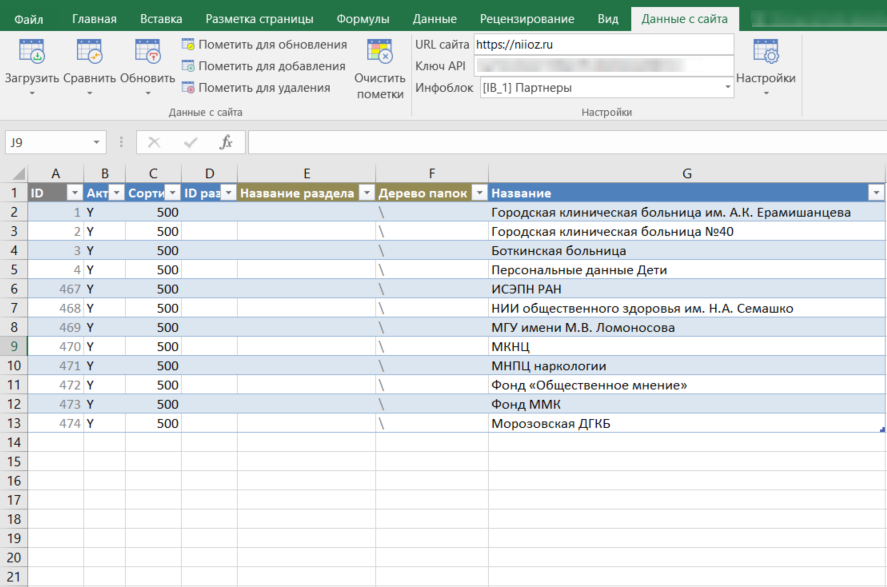Click Пометить для обновления icon
The width and height of the screenshot is (887, 587).
tap(188, 45)
